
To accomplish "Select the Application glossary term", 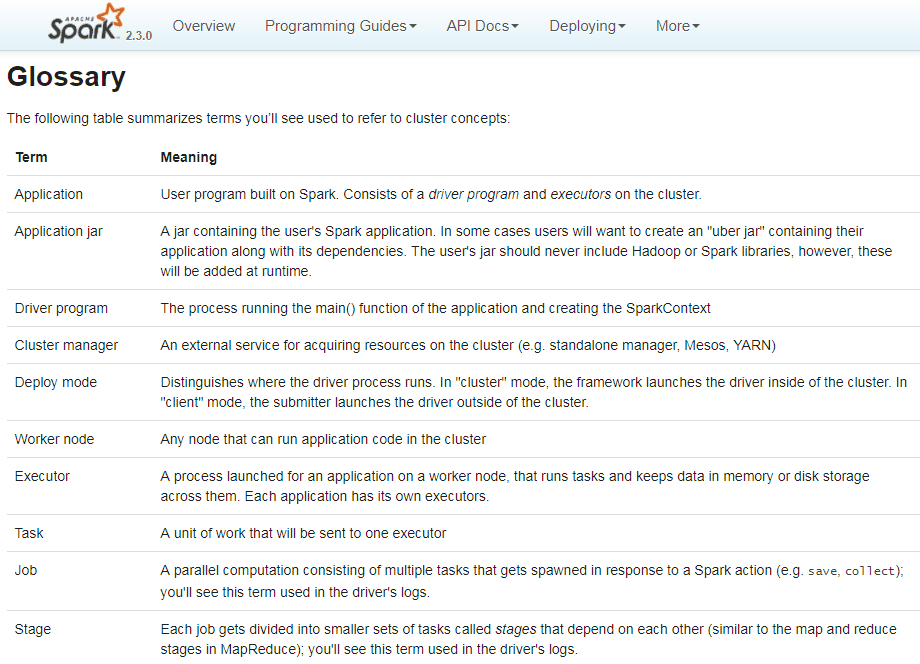I will (x=48, y=194).
